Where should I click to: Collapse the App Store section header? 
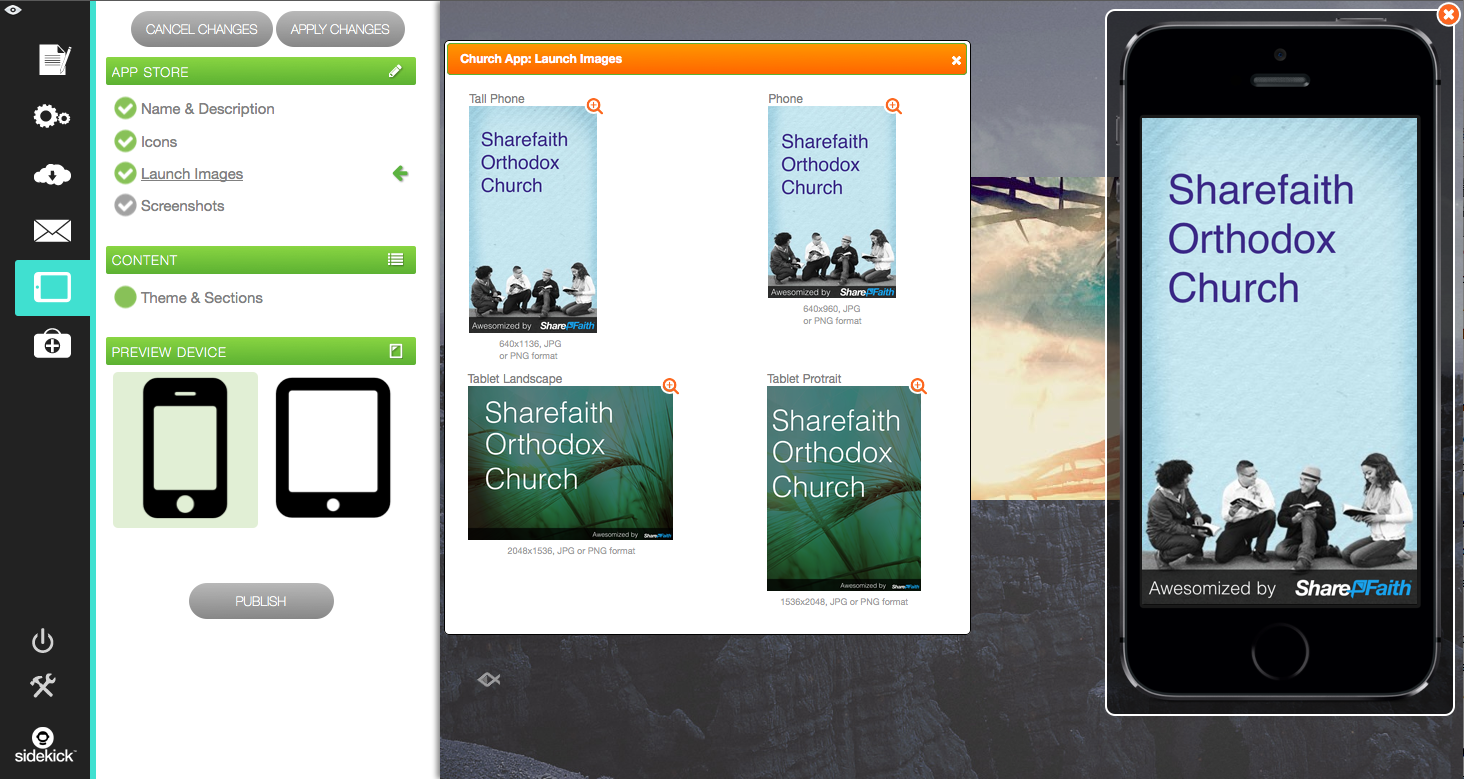pos(261,71)
